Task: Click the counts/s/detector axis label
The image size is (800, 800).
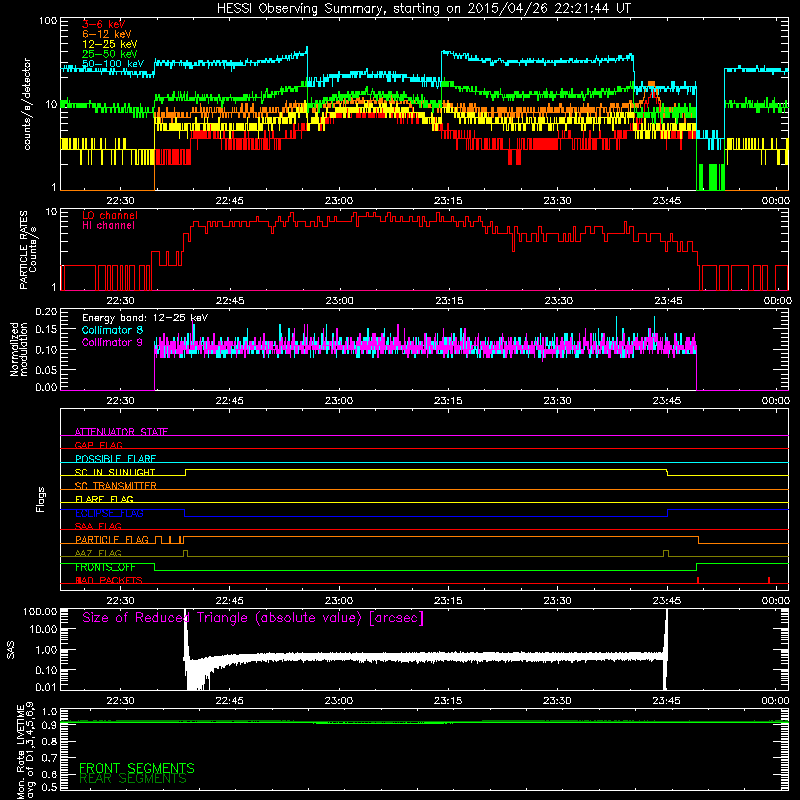Action: (27, 104)
